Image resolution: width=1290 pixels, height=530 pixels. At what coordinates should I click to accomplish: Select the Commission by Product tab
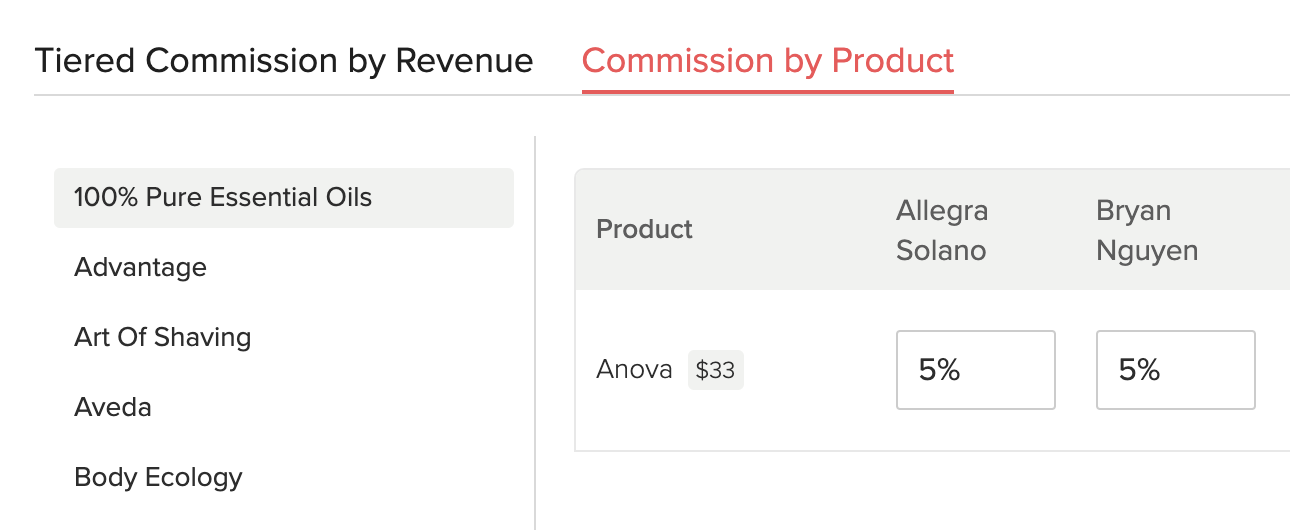(x=768, y=61)
